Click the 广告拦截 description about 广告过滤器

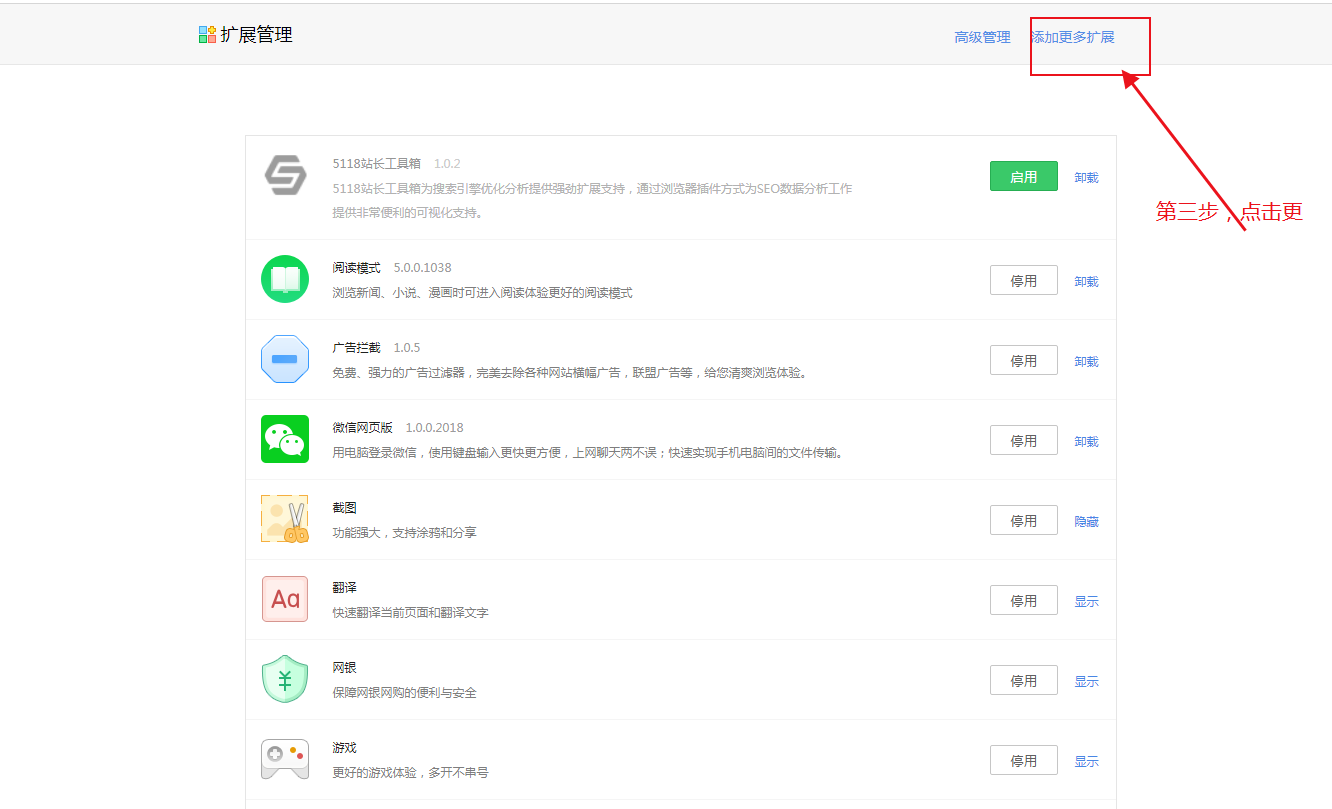[x=569, y=372]
